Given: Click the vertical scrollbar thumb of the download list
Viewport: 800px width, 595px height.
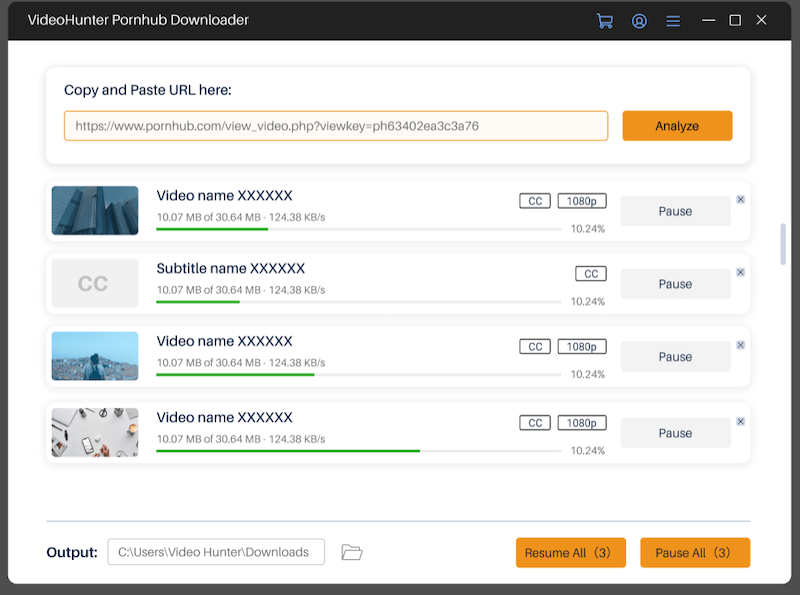Looking at the screenshot, I should pyautogui.click(x=783, y=244).
